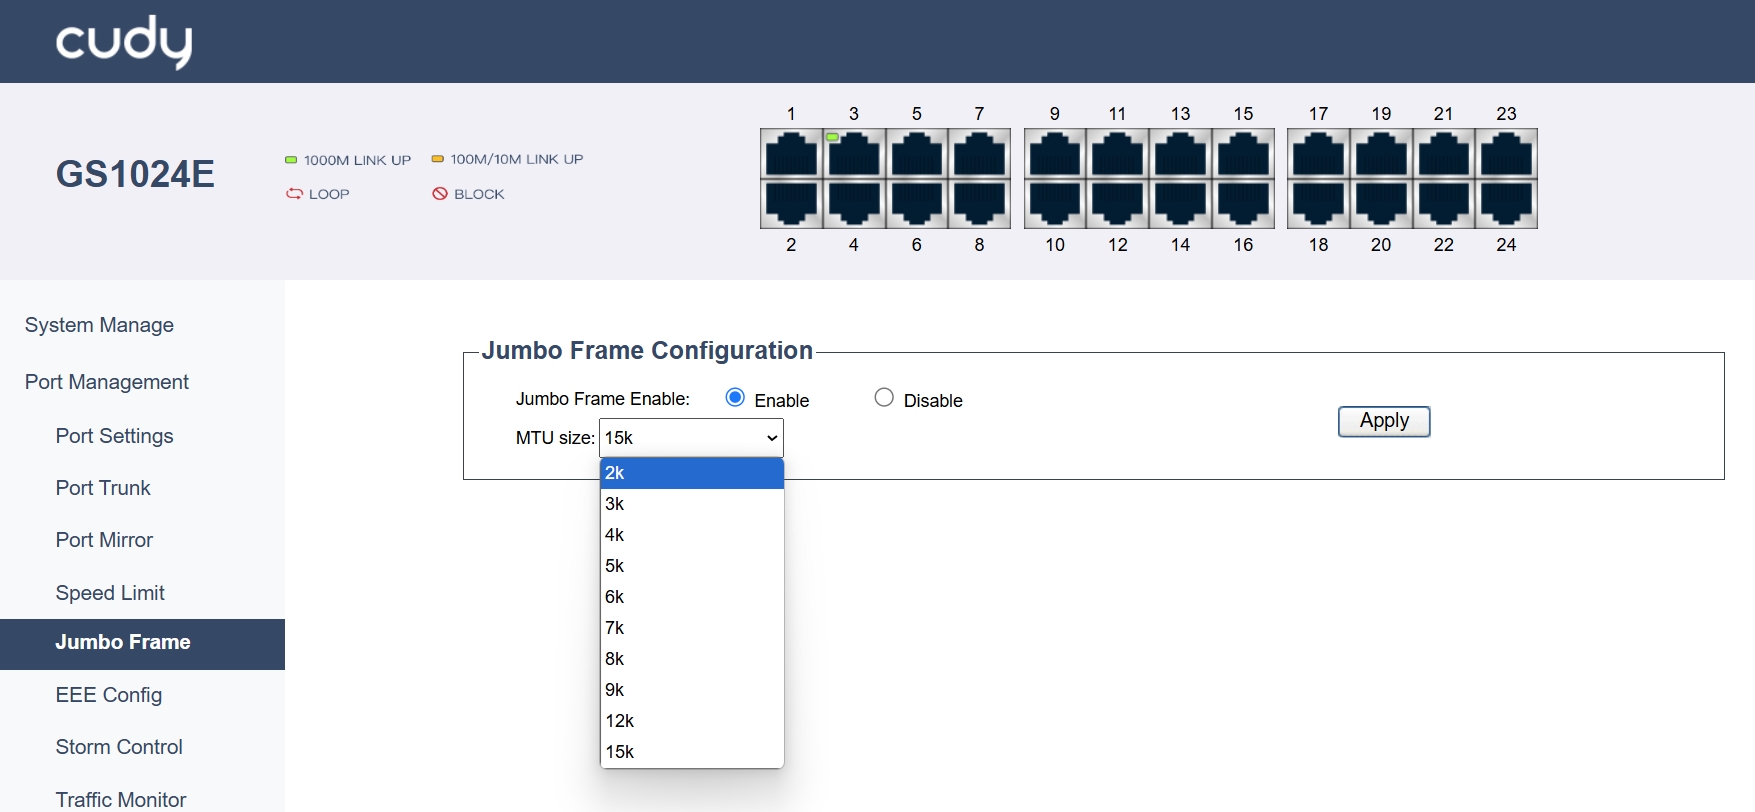The height and width of the screenshot is (812, 1755).
Task: Choose 3k from the MTU list
Action: click(692, 504)
